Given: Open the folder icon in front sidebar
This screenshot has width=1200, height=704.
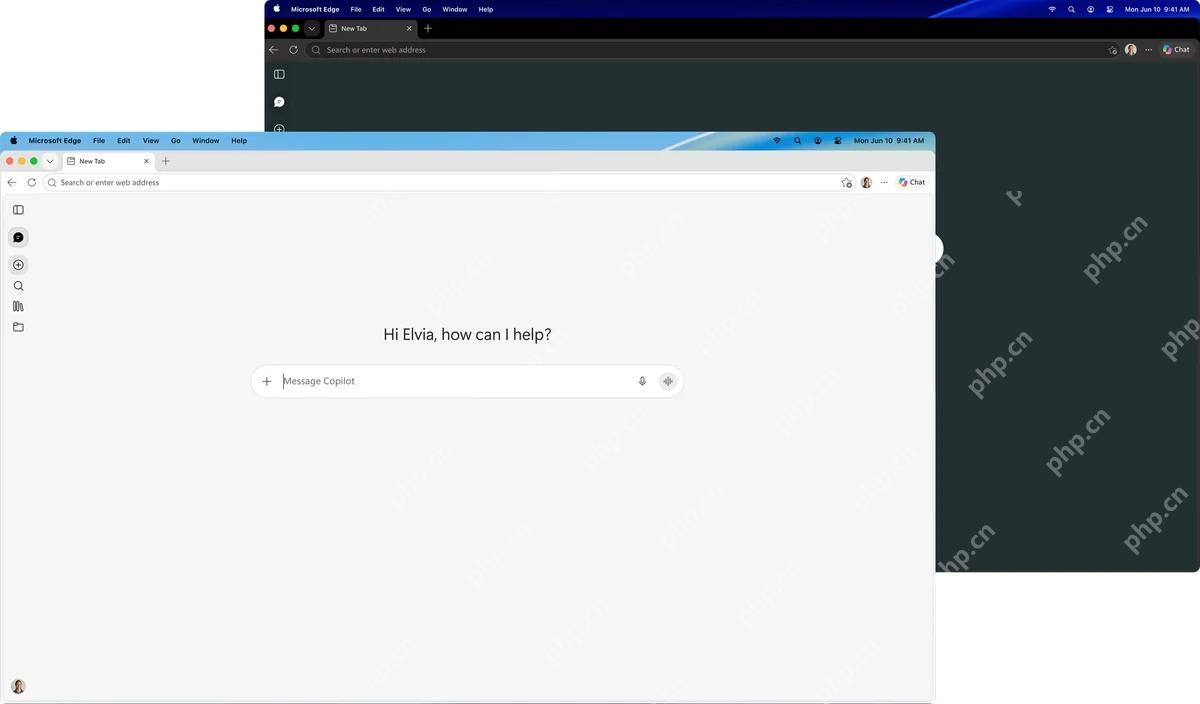Looking at the screenshot, I should (18, 327).
